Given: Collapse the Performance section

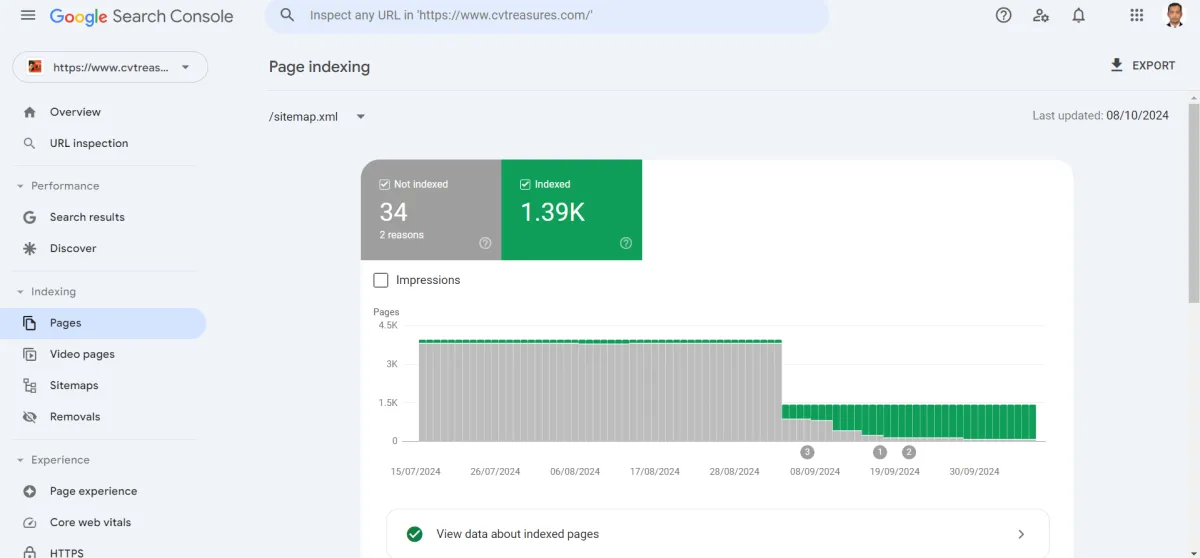Looking at the screenshot, I should pyautogui.click(x=20, y=186).
